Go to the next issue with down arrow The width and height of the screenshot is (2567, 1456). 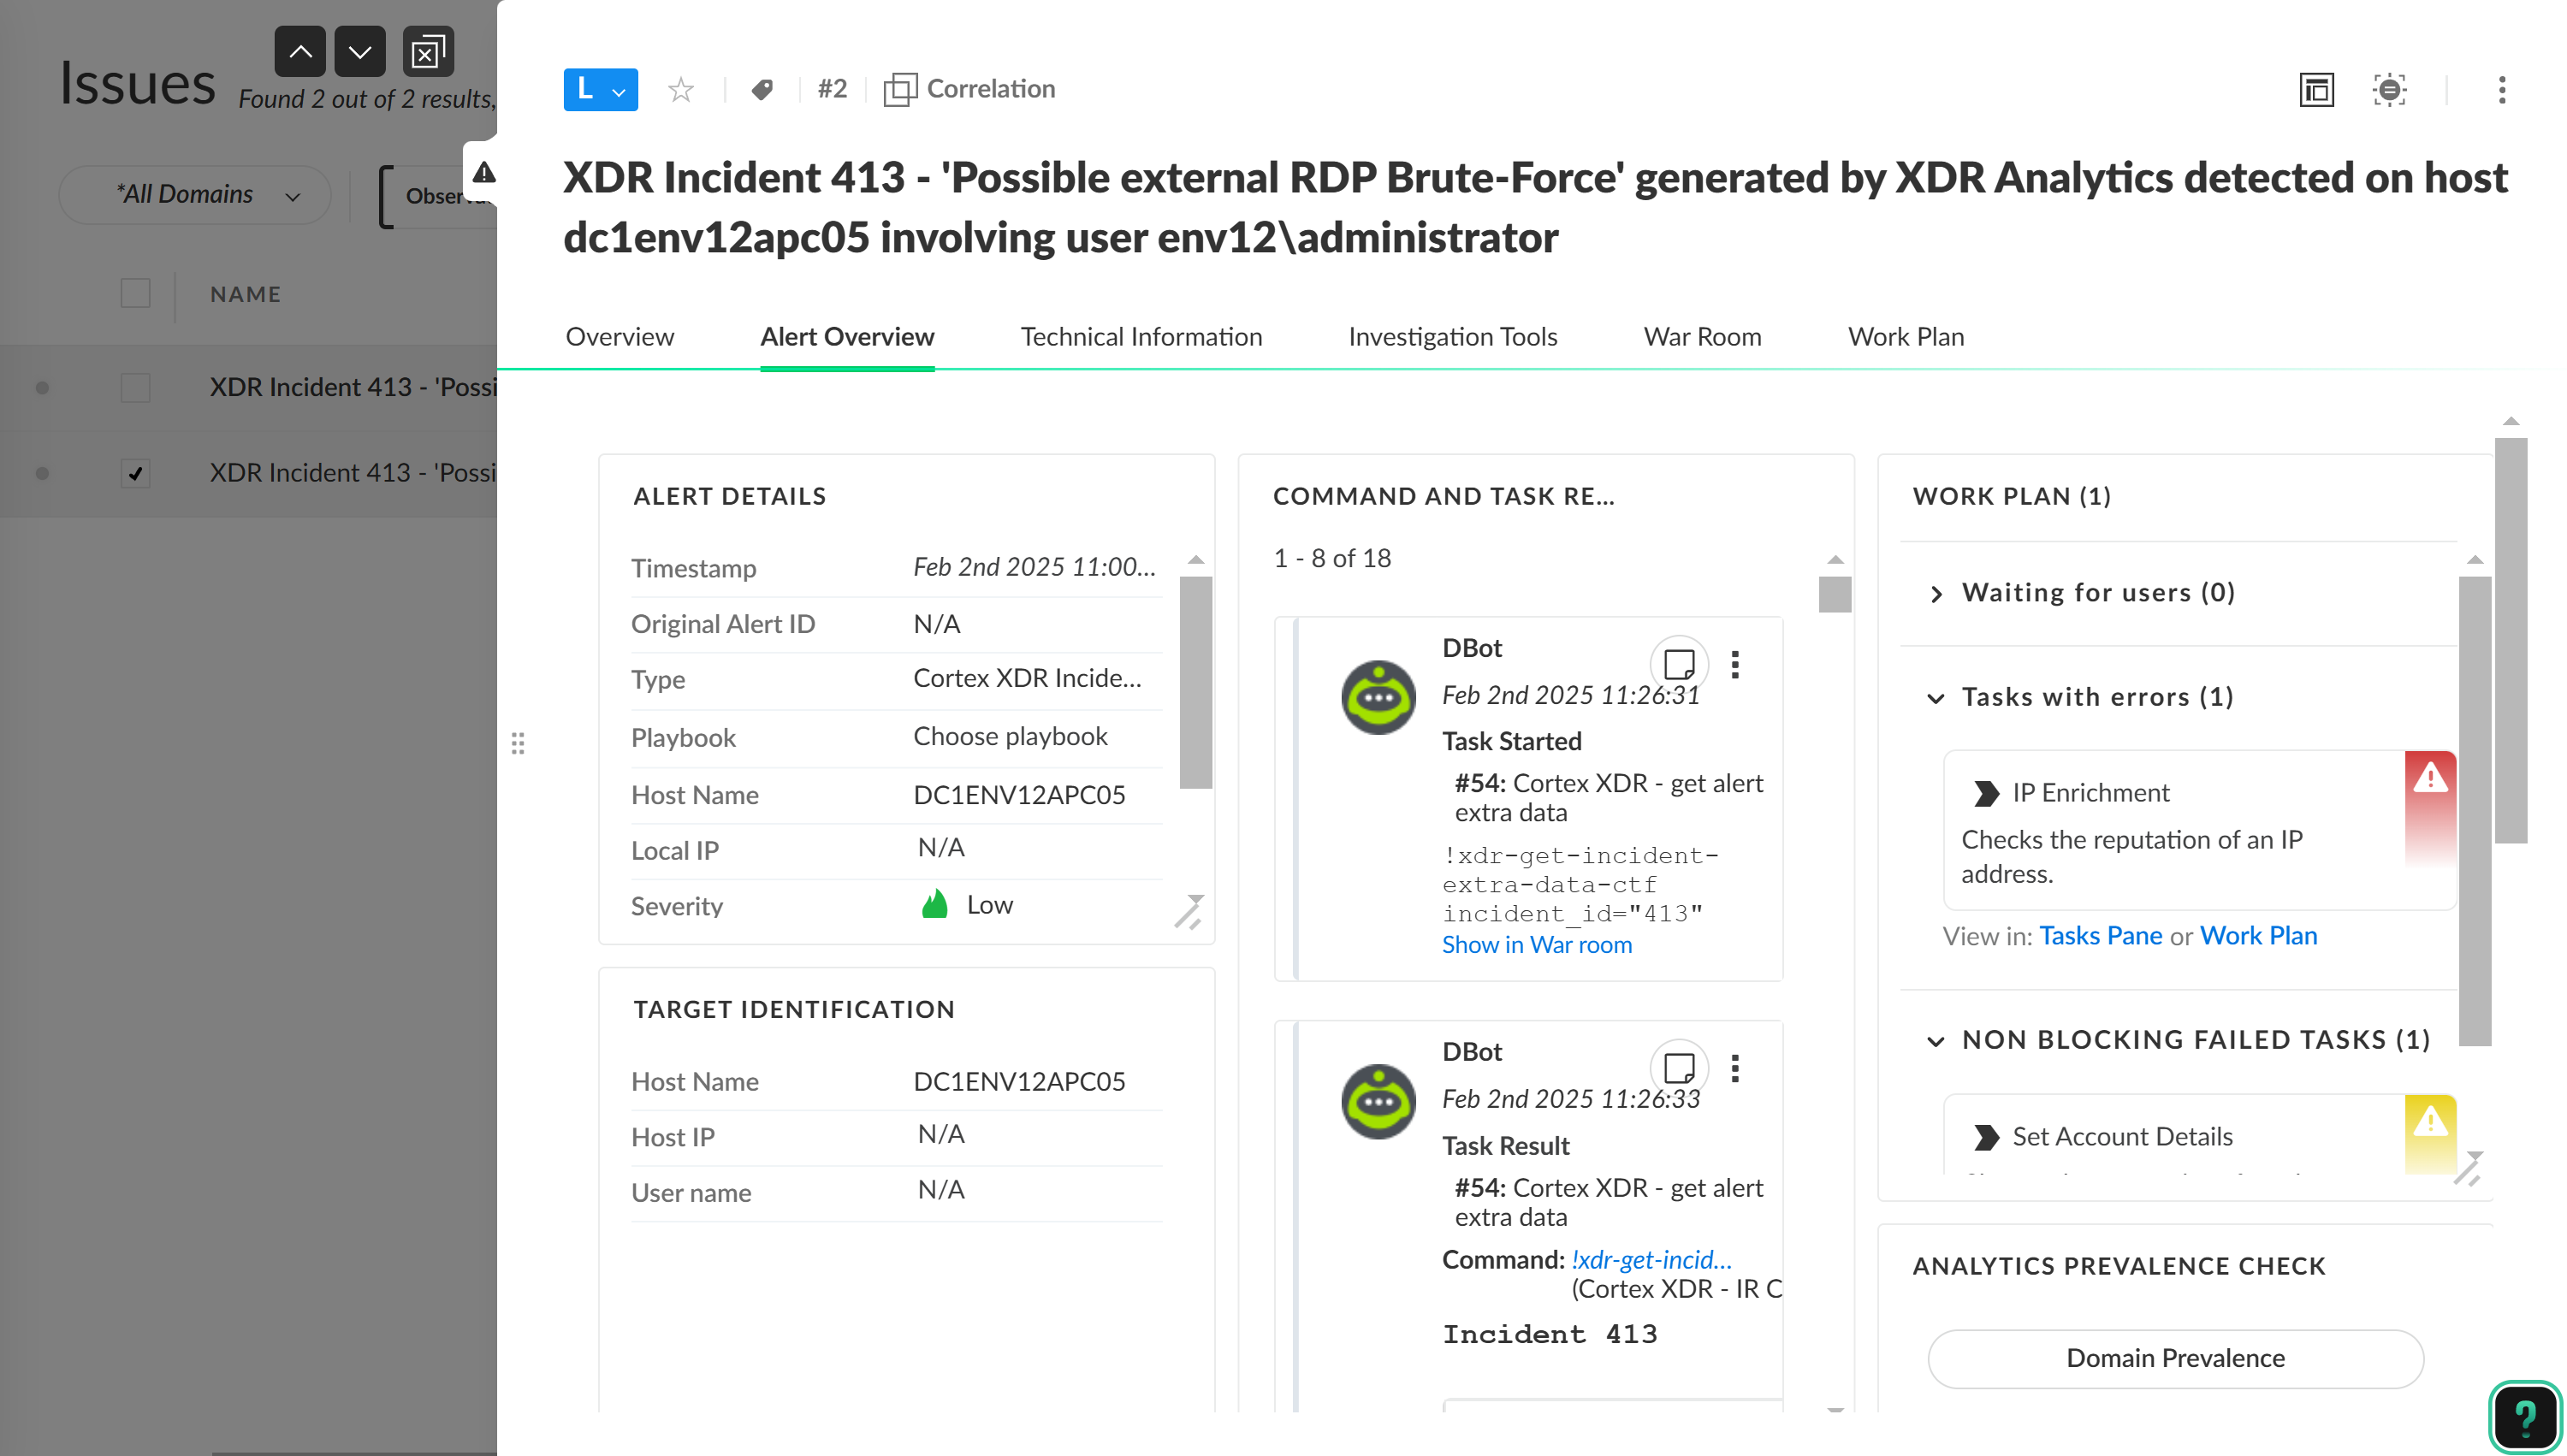360,52
